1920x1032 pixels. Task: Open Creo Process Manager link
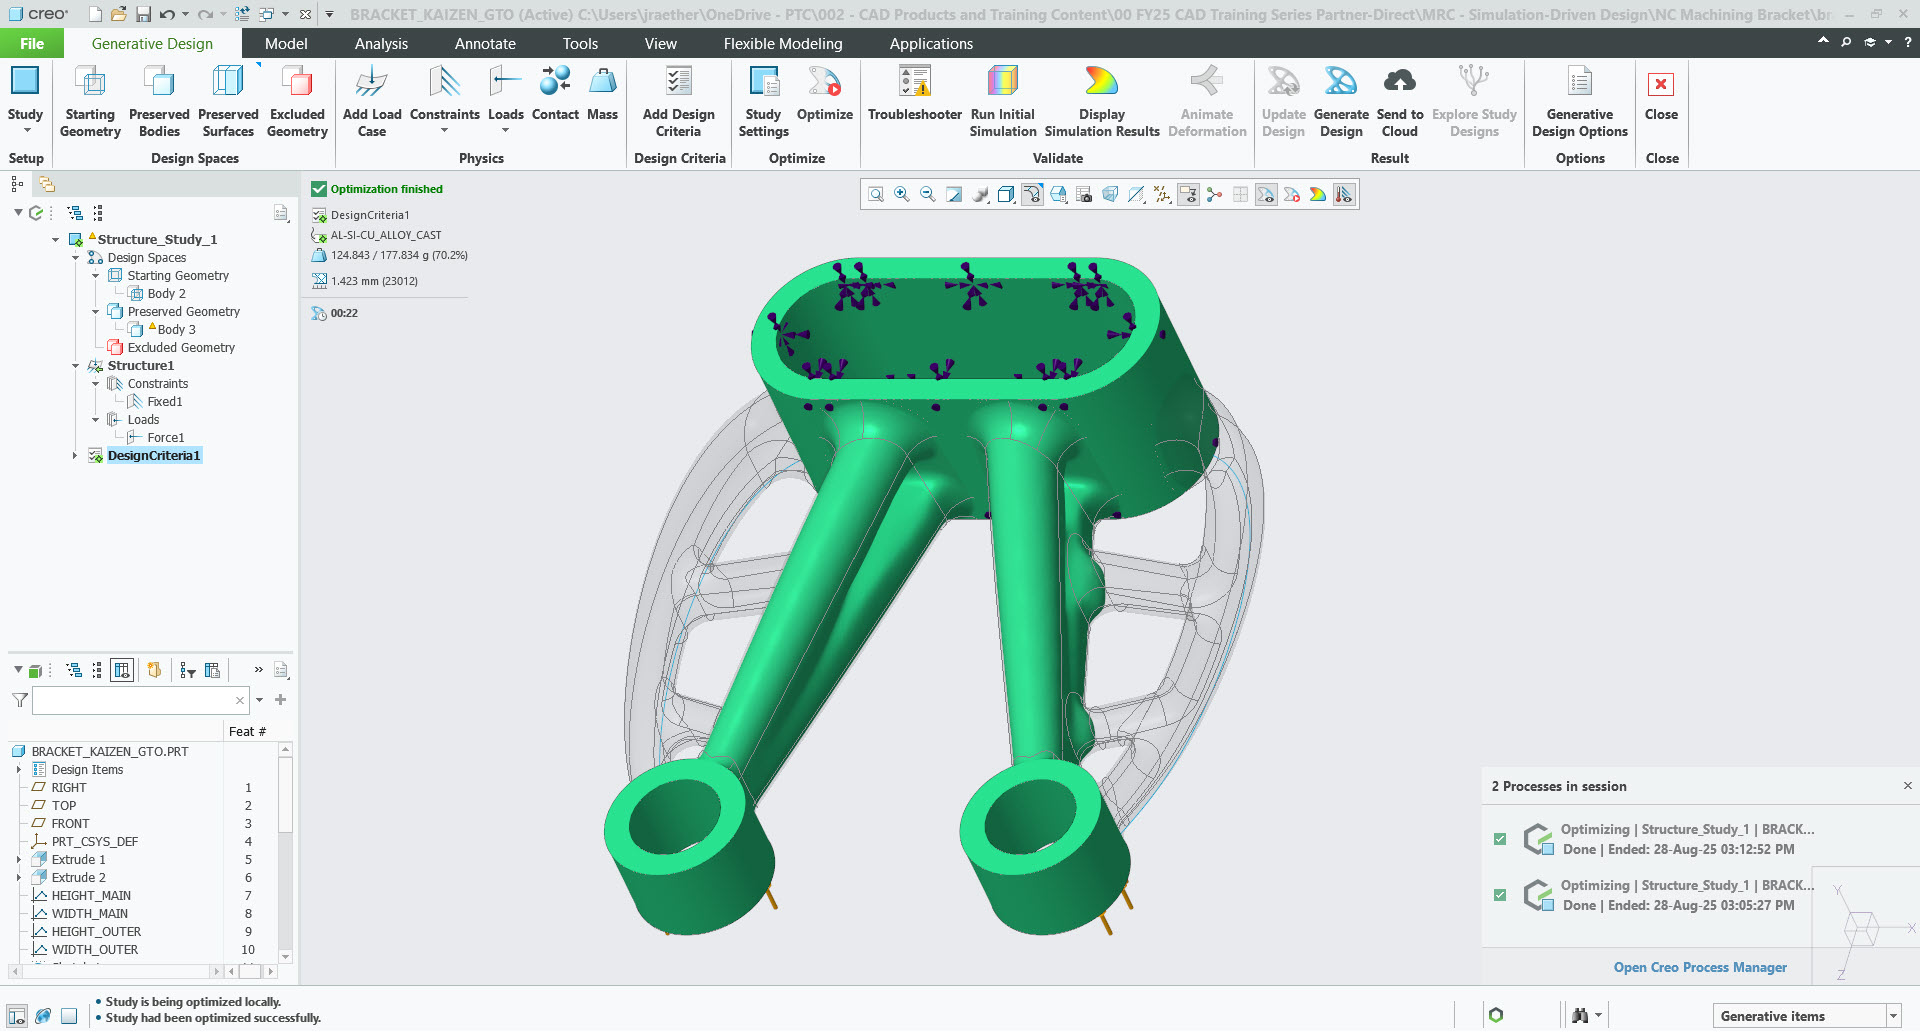[1699, 967]
